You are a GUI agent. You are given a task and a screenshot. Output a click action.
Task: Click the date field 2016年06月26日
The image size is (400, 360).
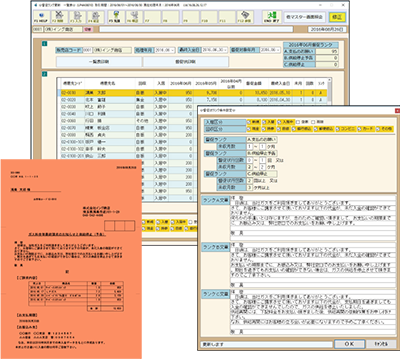(x=327, y=29)
